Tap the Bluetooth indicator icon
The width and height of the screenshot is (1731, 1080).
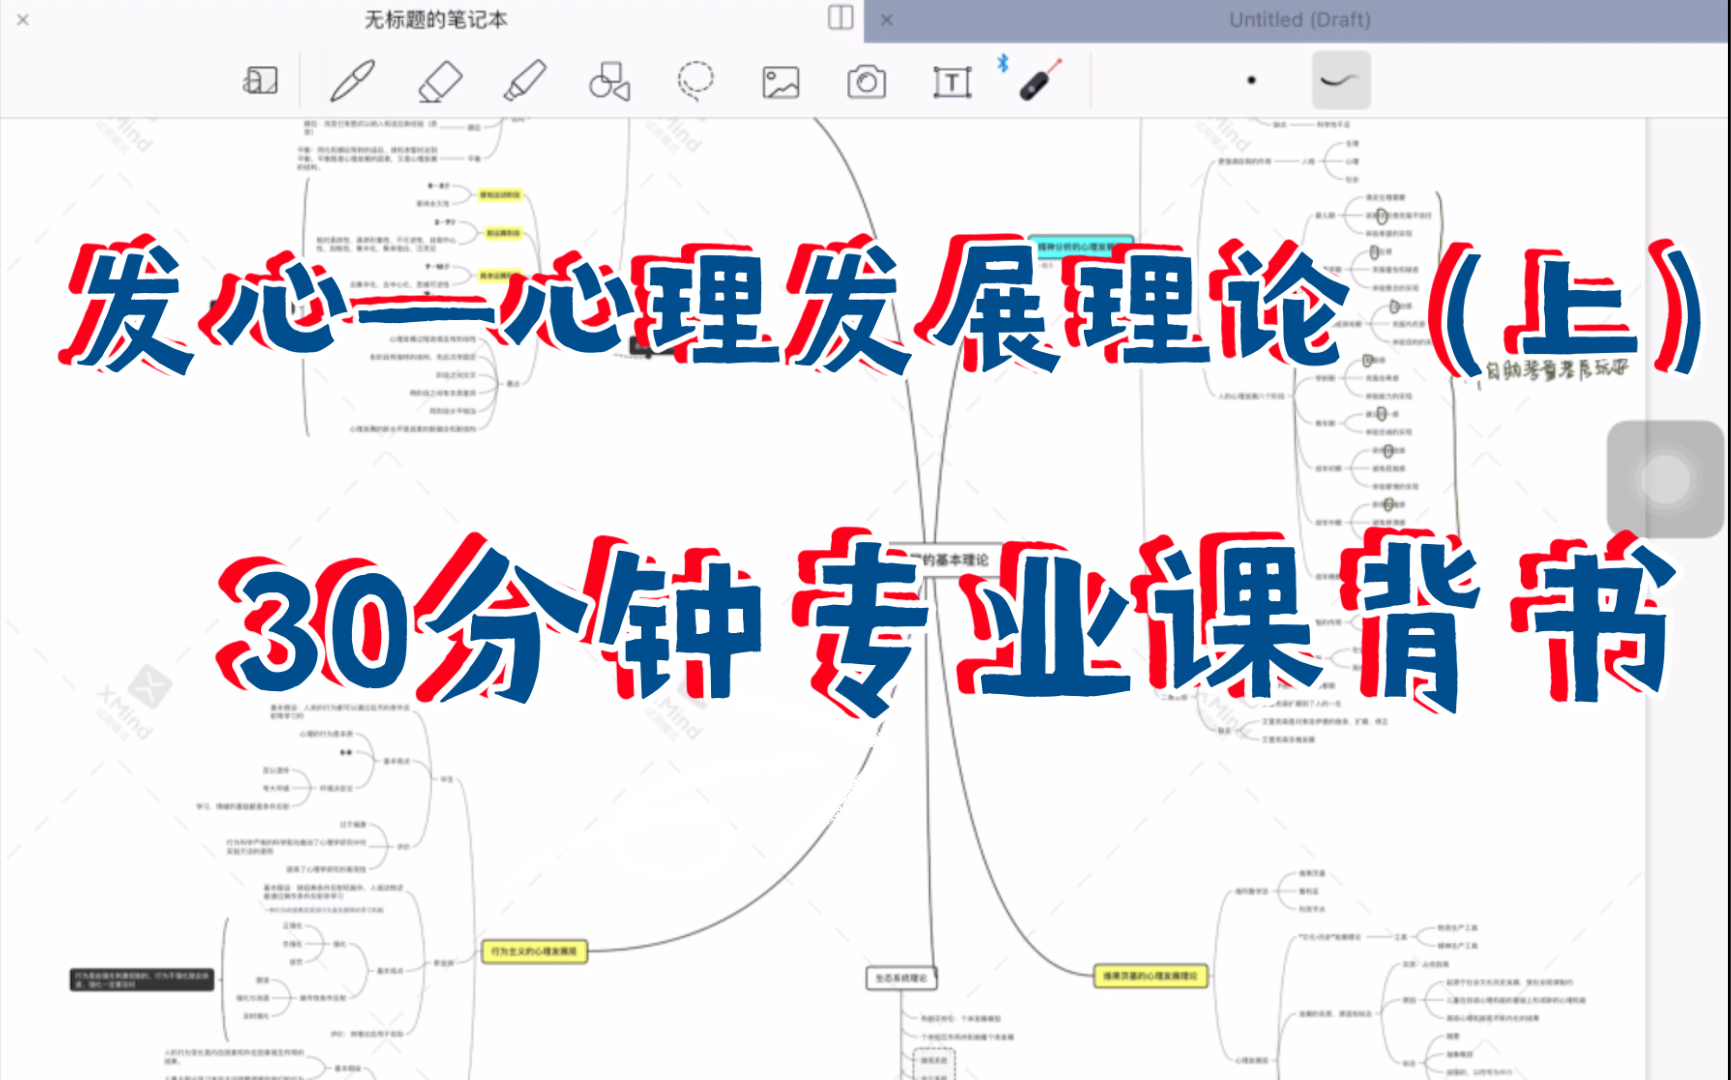click(x=1003, y=63)
